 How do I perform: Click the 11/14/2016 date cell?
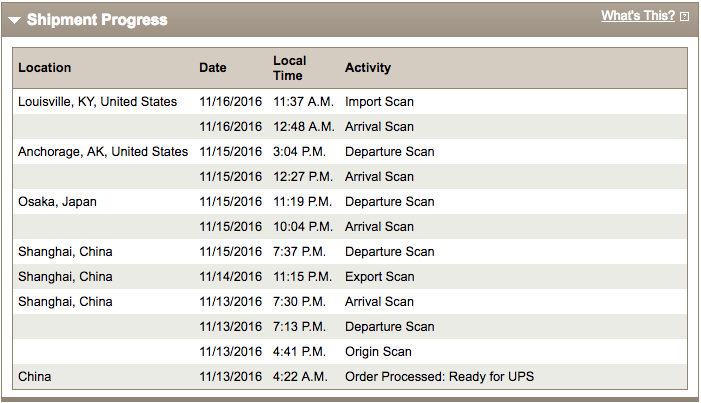click(230, 277)
